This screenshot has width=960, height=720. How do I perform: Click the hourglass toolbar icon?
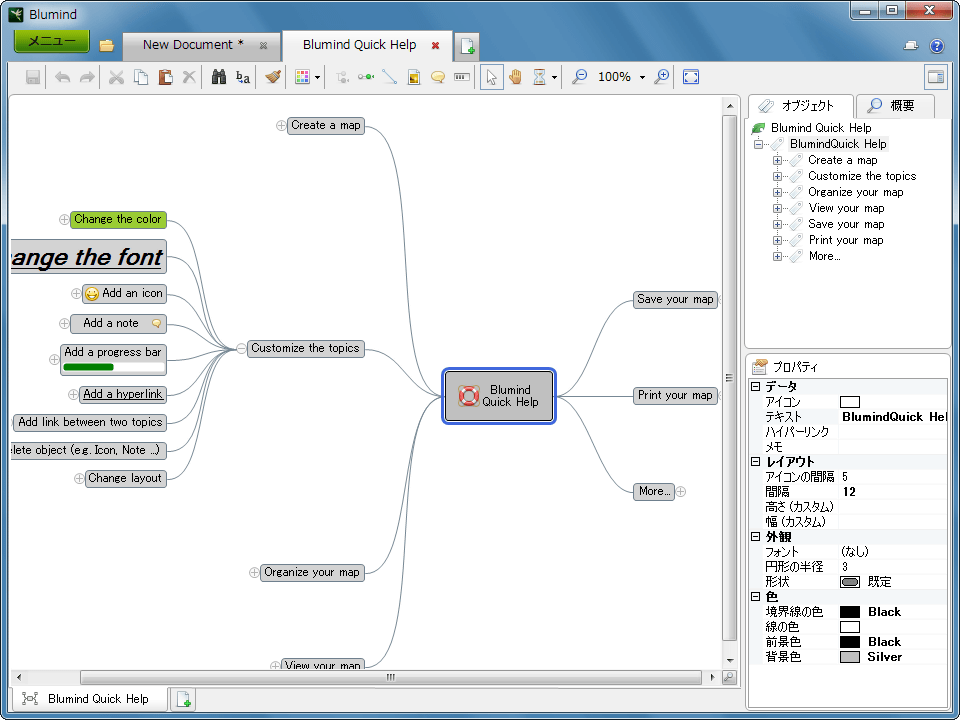tap(539, 77)
